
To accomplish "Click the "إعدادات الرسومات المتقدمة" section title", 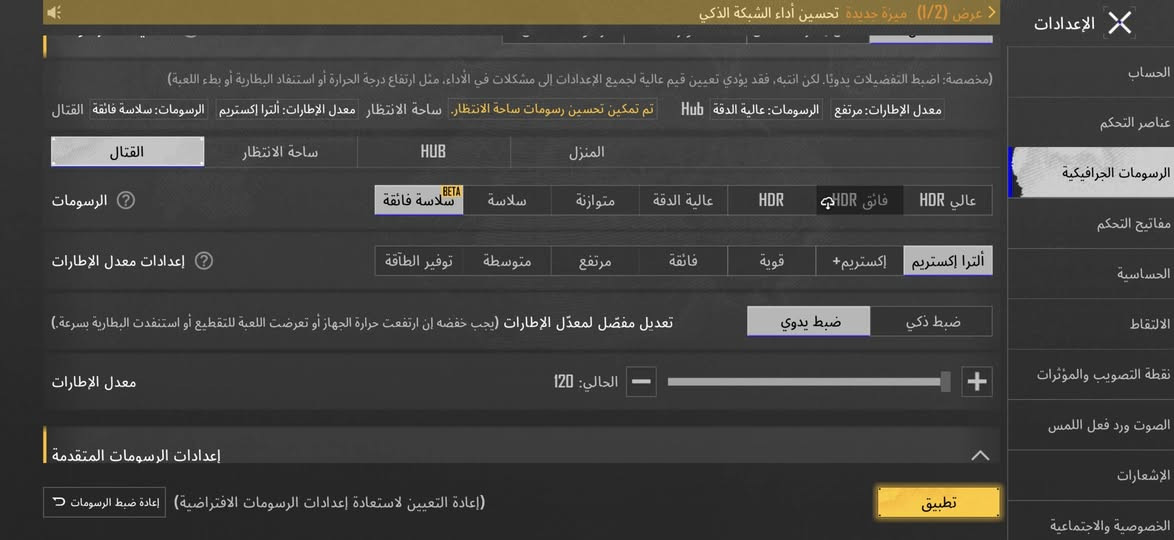I will click(136, 455).
